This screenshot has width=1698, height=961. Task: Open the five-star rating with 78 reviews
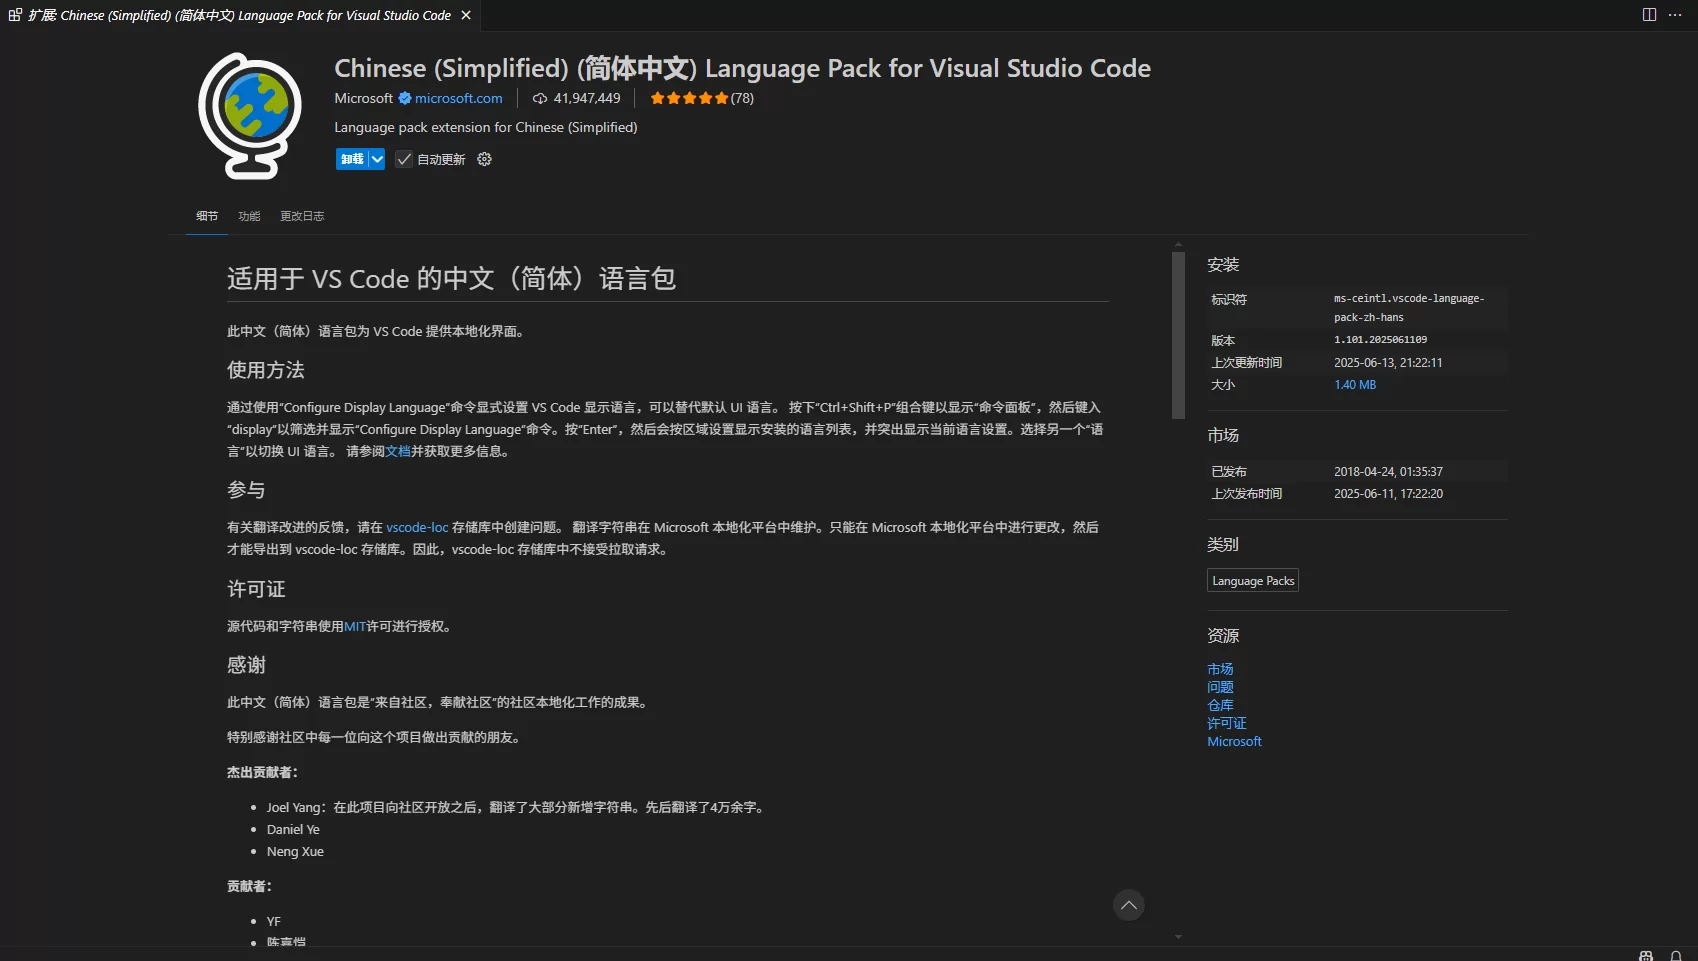(702, 98)
